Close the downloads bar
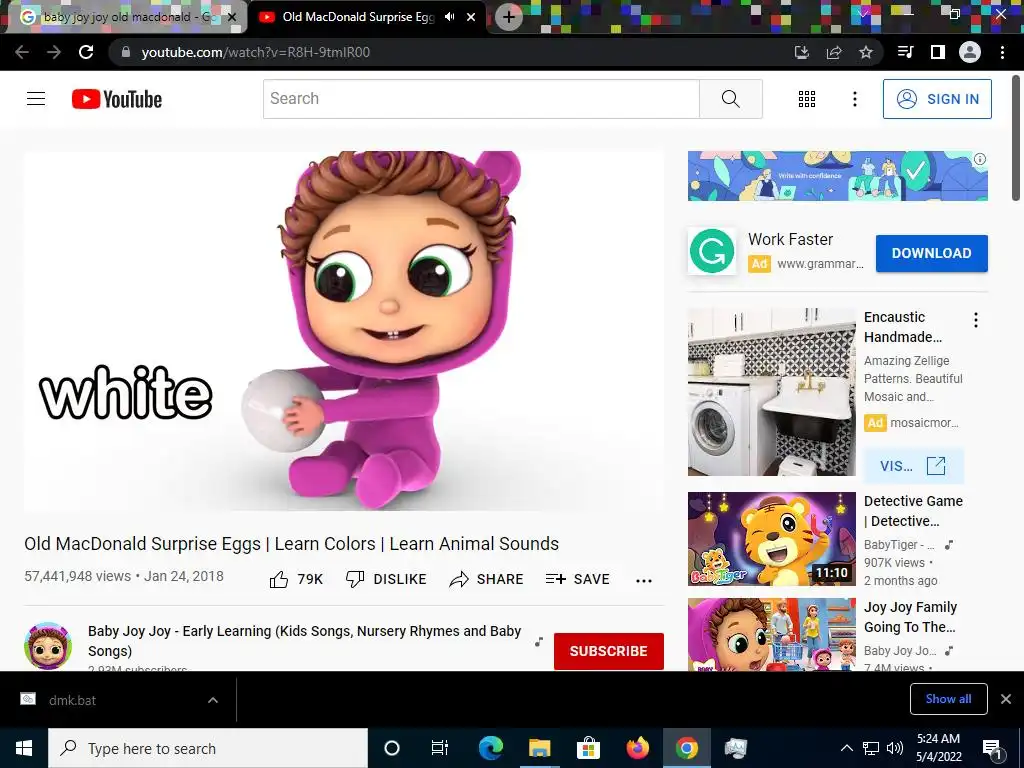The height and width of the screenshot is (768, 1024). pos(1006,699)
